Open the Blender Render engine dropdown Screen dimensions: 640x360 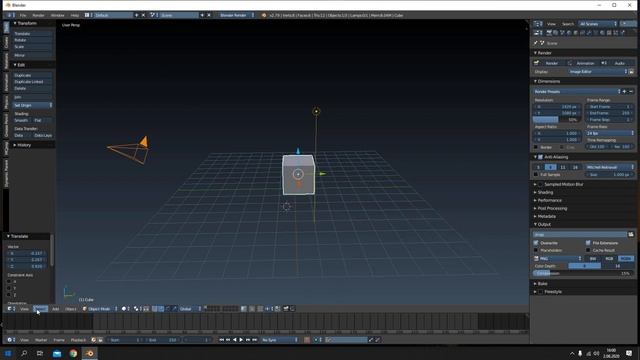point(236,15)
